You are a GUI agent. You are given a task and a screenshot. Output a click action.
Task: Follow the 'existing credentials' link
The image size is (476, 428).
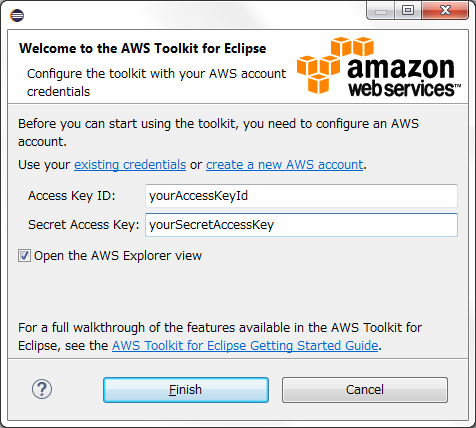click(130, 165)
